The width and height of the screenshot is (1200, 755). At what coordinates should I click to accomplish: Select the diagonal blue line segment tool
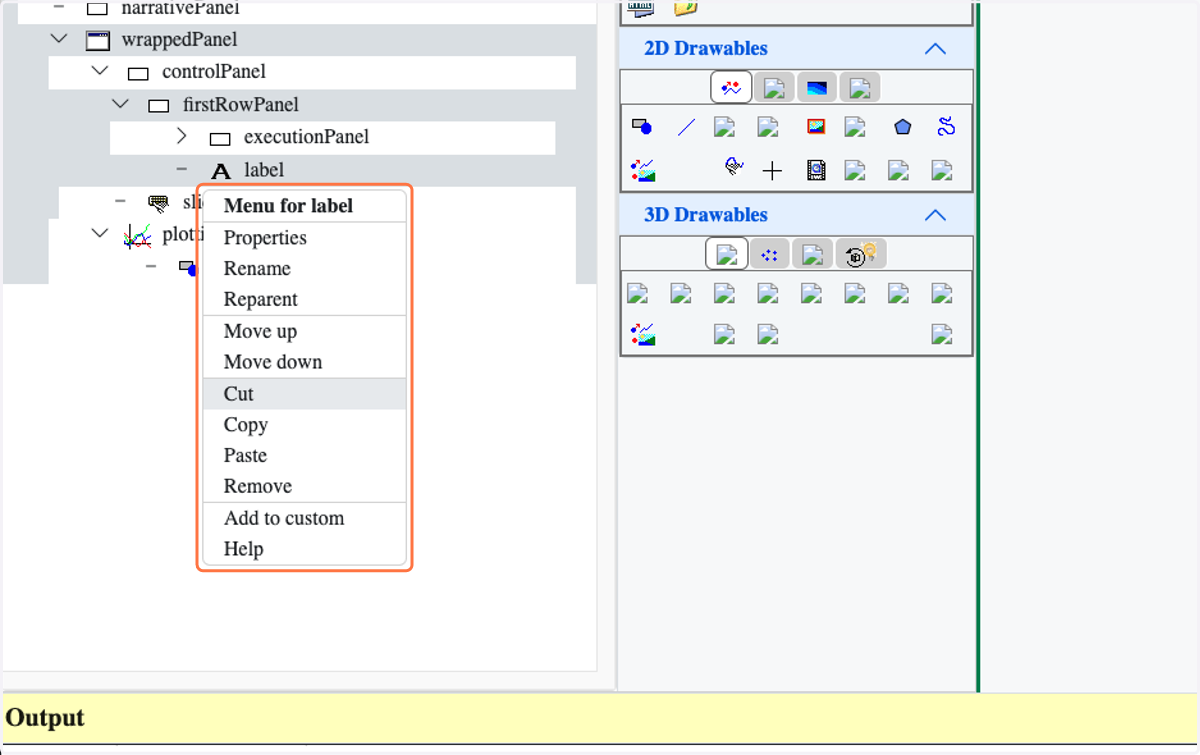pos(686,127)
